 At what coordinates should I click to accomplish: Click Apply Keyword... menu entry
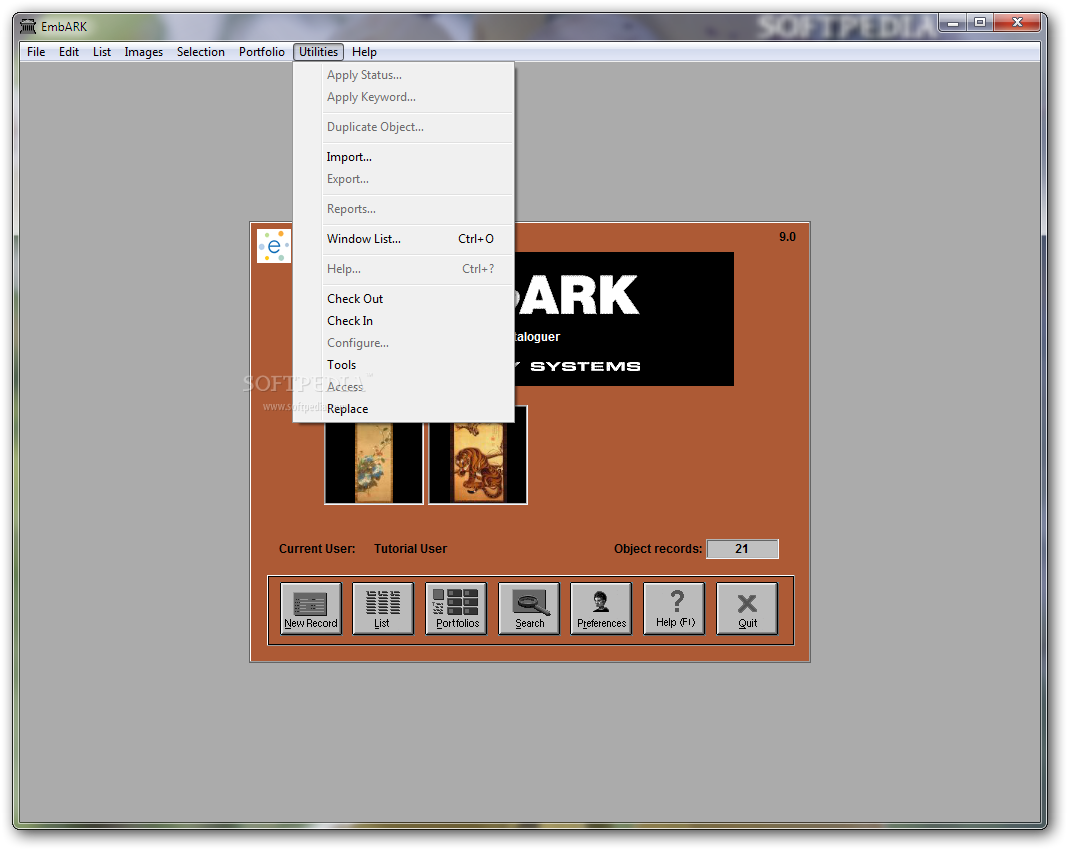tap(403, 97)
